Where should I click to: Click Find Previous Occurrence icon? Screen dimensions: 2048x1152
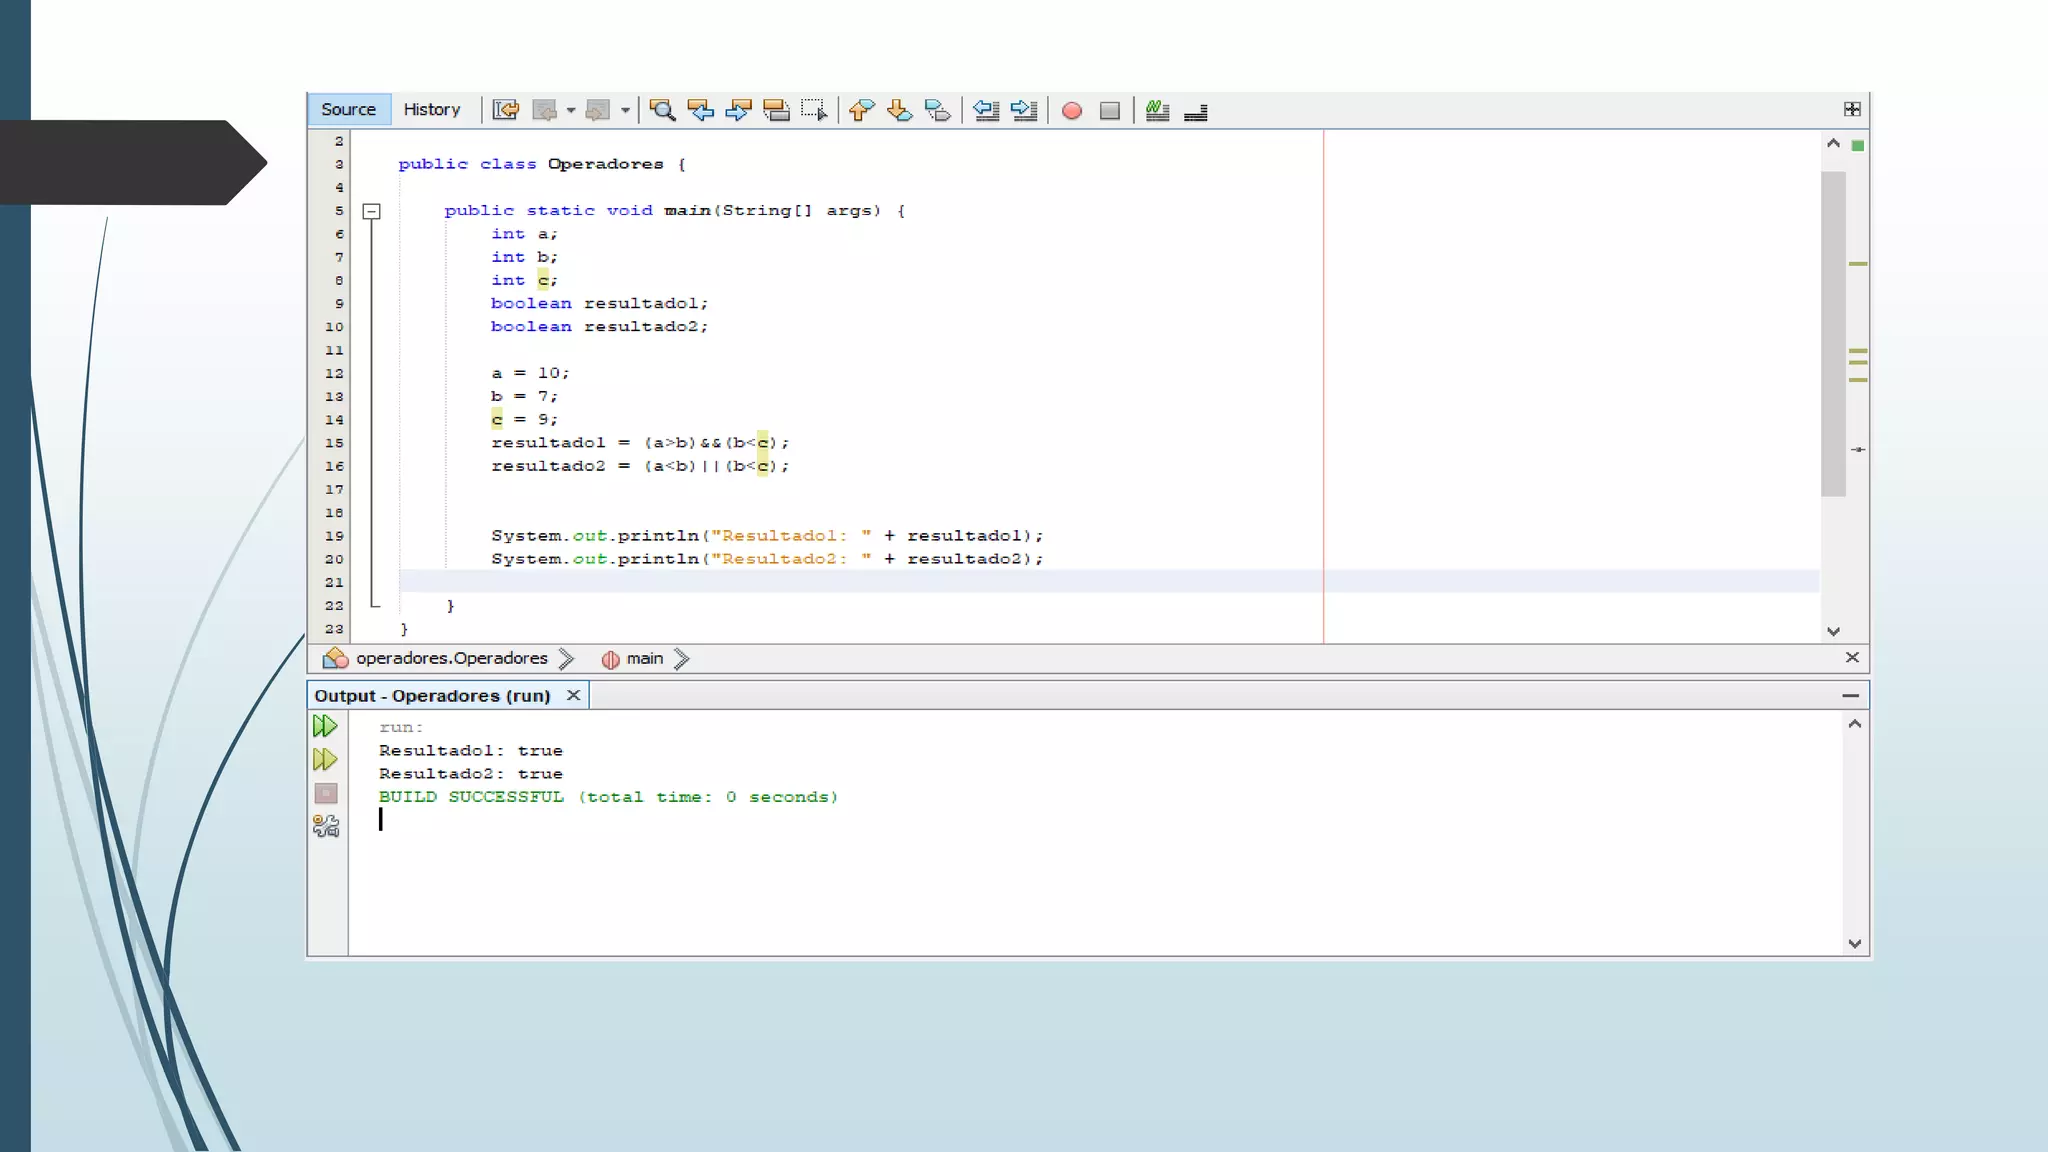click(700, 110)
